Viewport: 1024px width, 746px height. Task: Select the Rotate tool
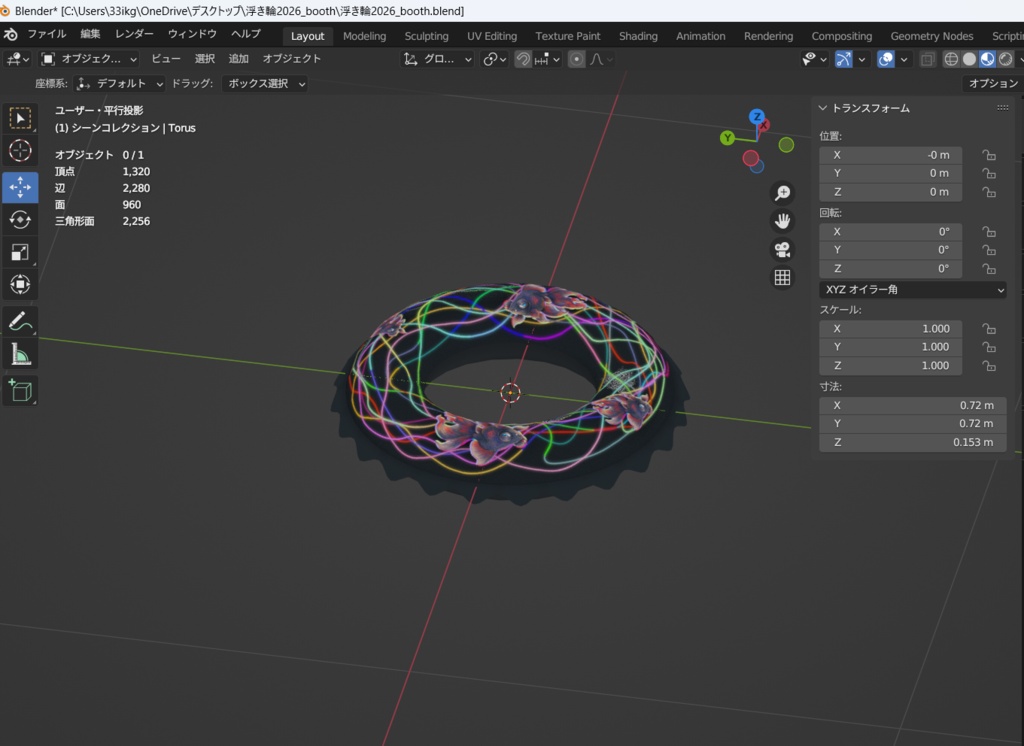(20, 219)
